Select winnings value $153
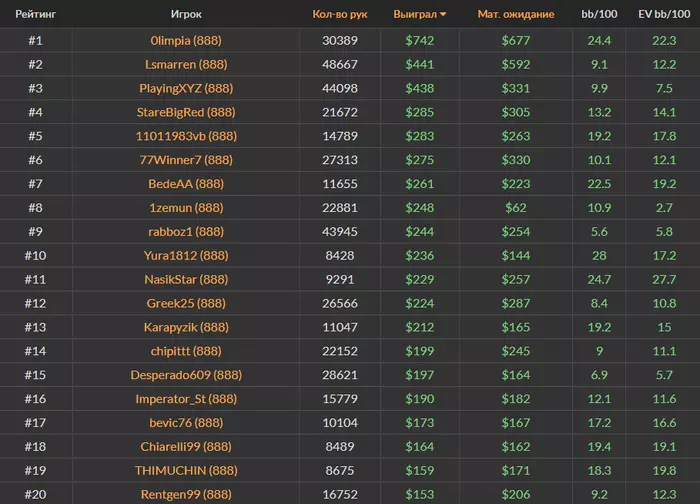This screenshot has height=504, width=700. click(419, 494)
